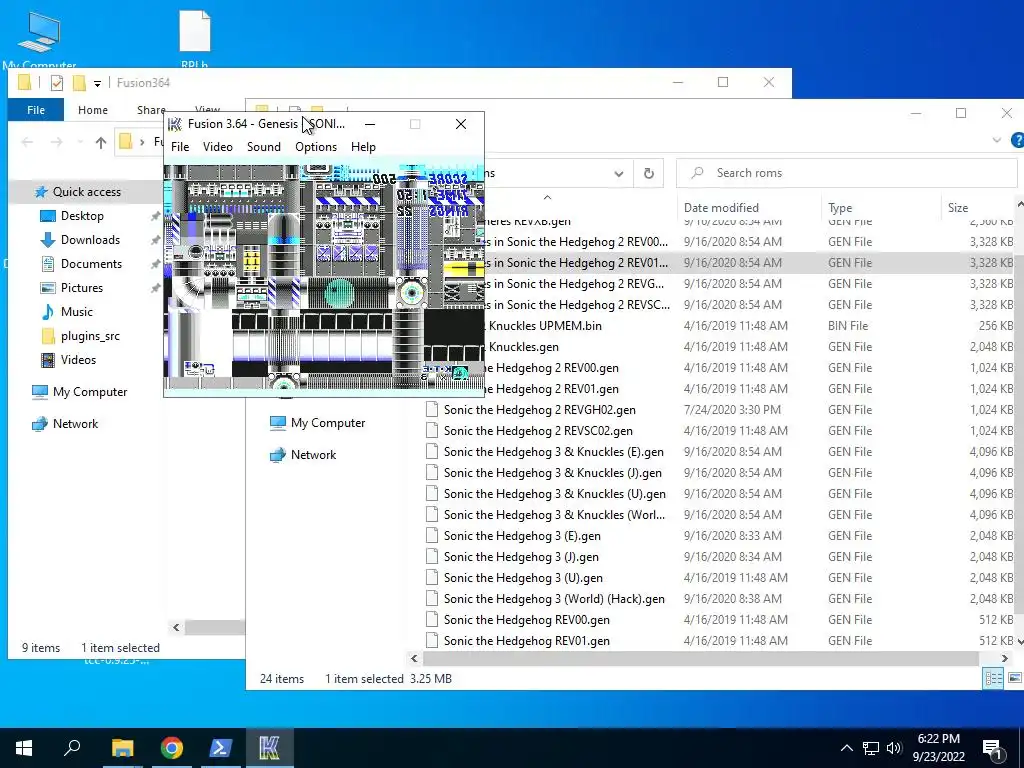Open the Downloads folder in Quick access
This screenshot has height=768, width=1024.
pos(90,240)
